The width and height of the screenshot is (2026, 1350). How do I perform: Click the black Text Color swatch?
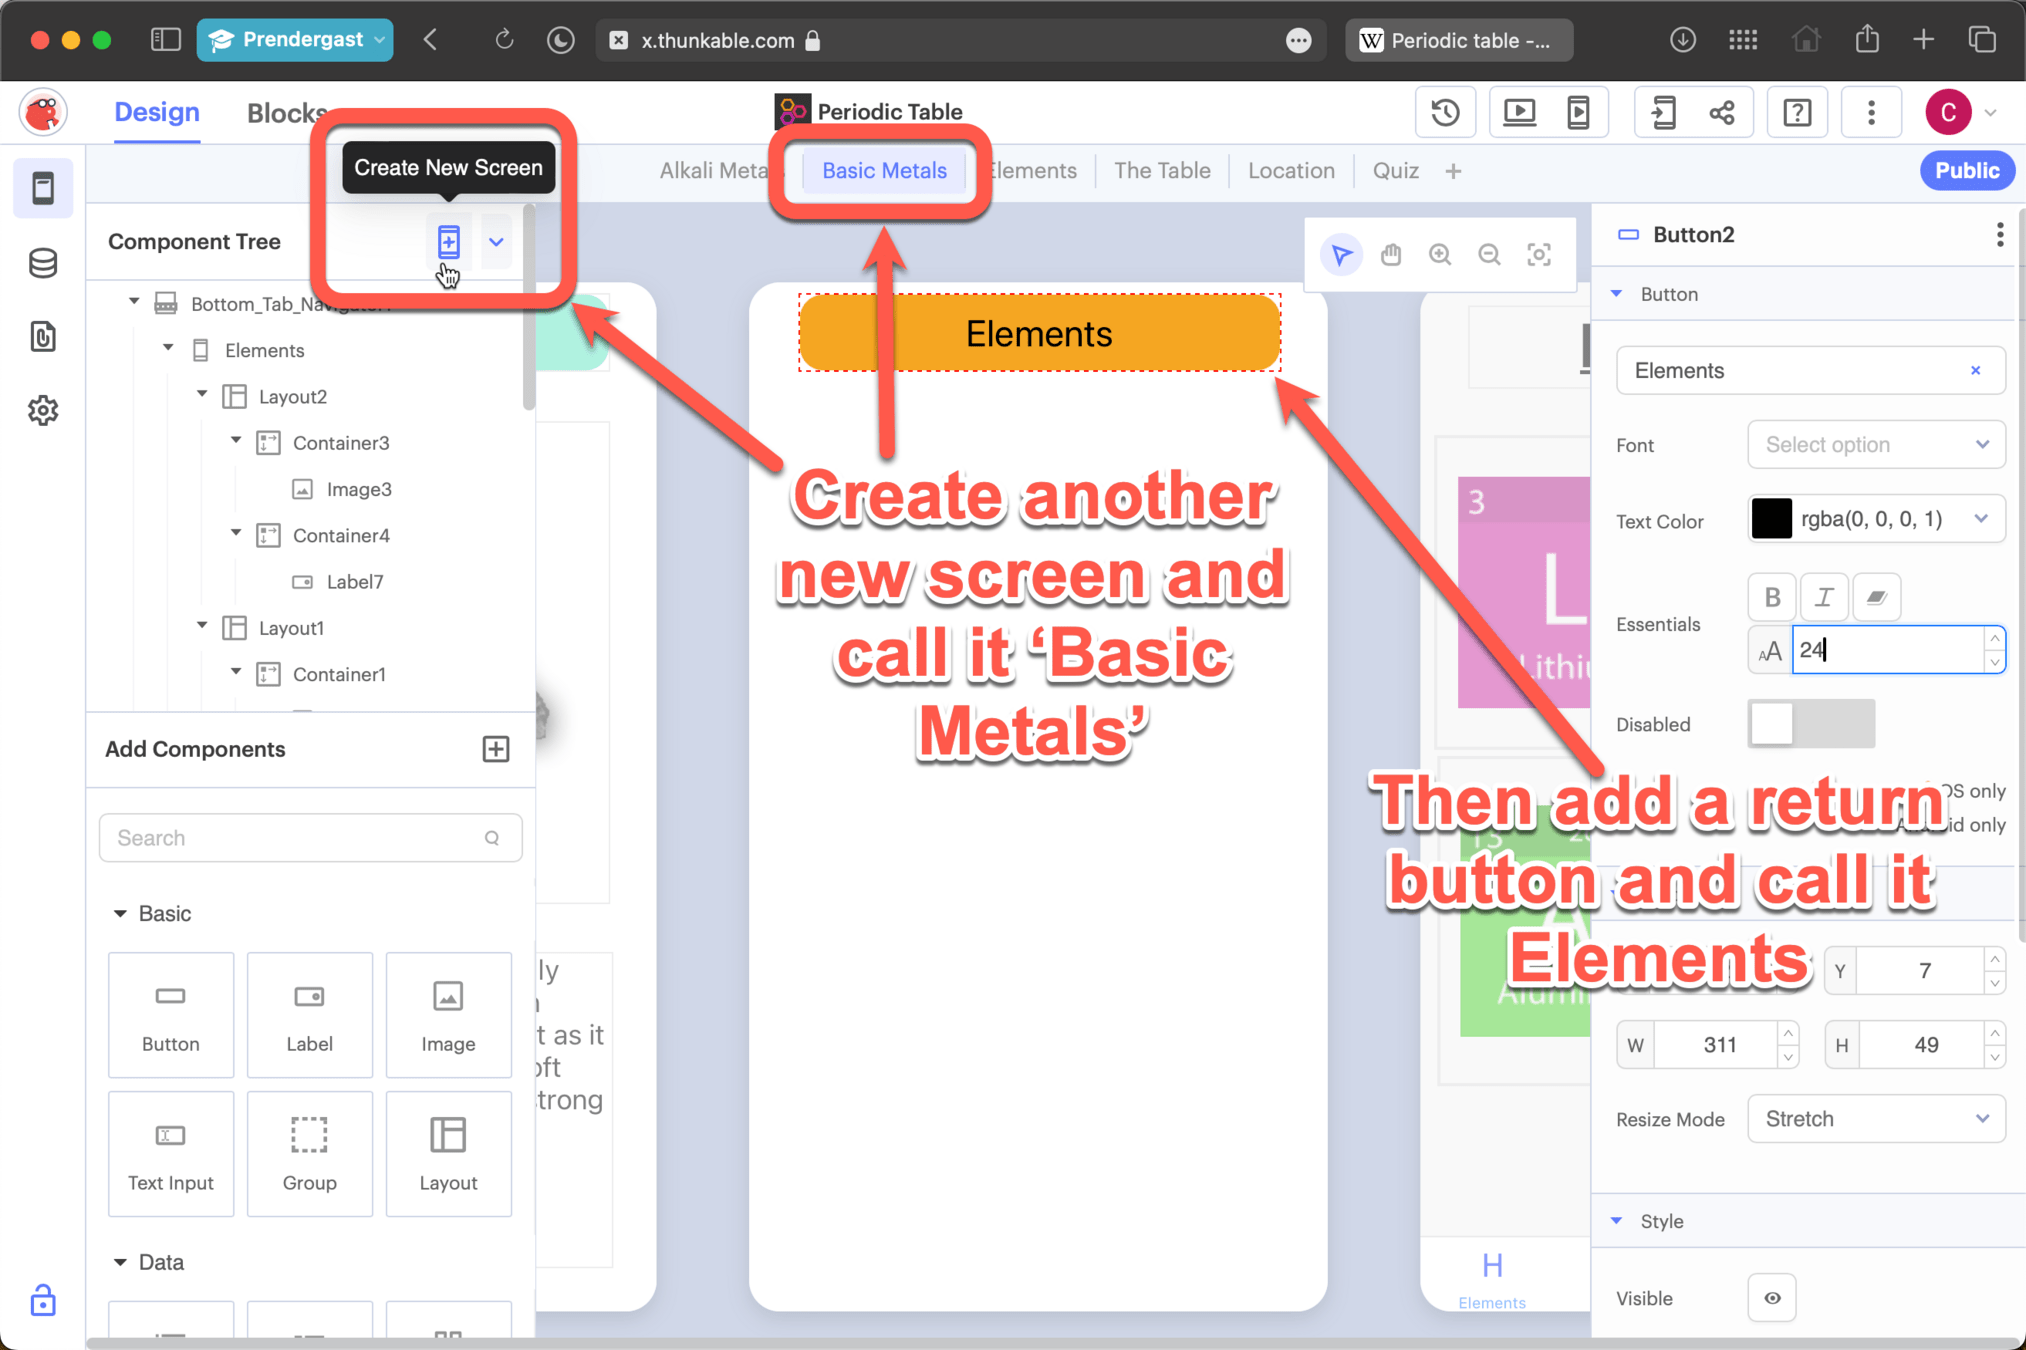tap(1771, 519)
